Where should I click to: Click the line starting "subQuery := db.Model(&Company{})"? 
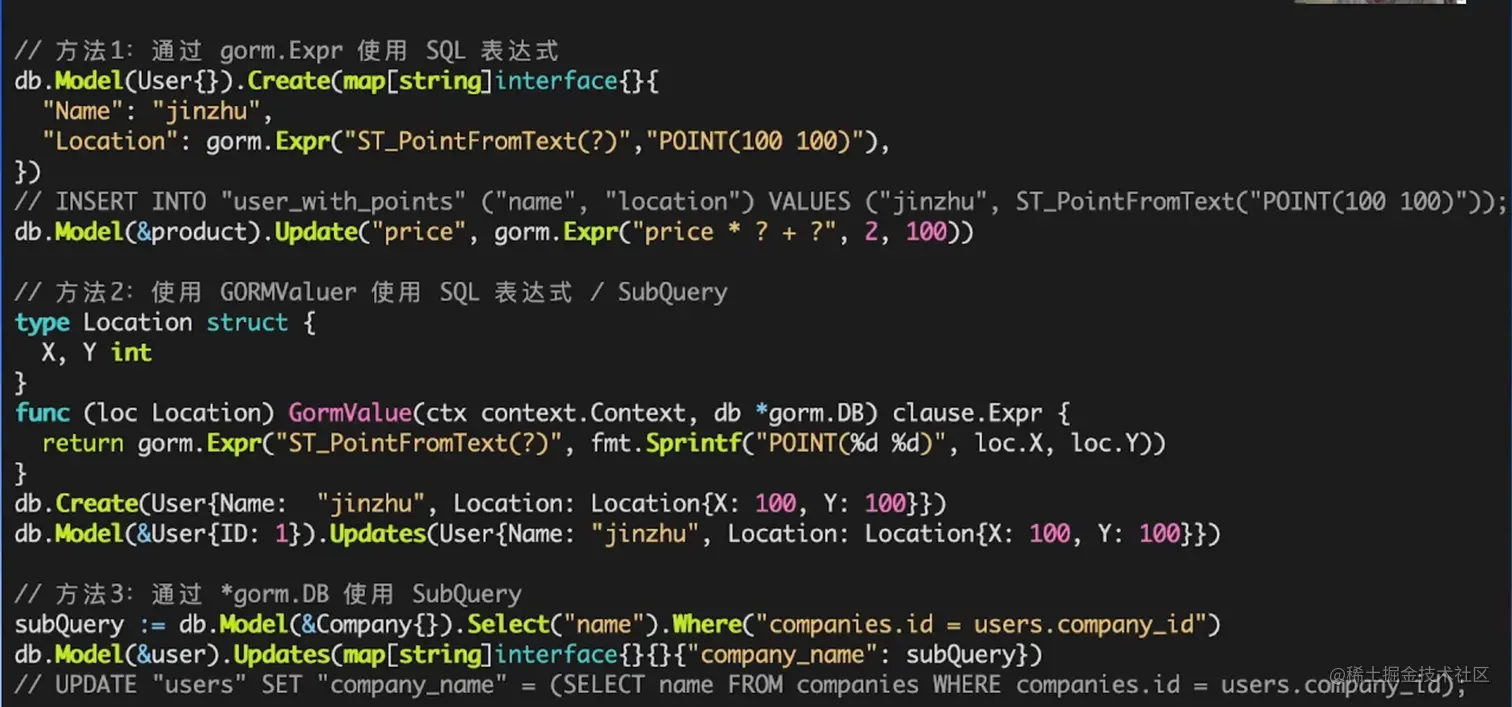(x=618, y=624)
